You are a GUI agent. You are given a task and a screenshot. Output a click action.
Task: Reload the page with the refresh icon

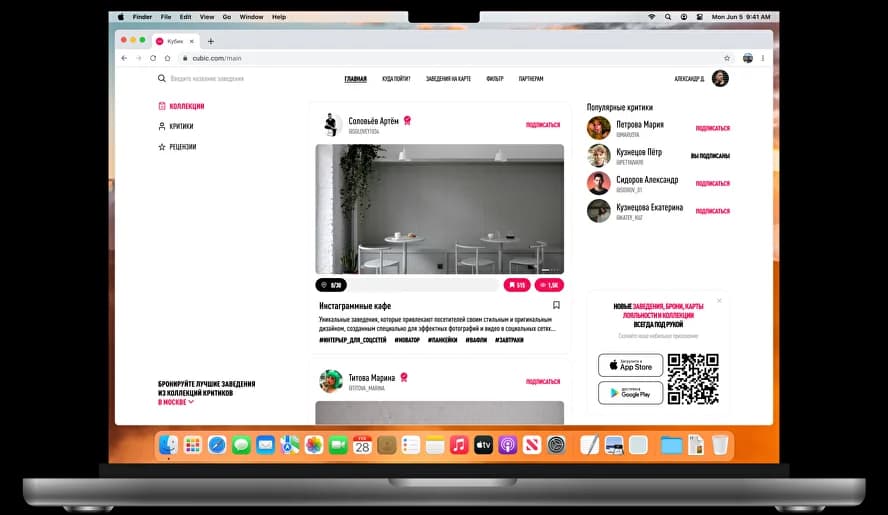tap(153, 58)
